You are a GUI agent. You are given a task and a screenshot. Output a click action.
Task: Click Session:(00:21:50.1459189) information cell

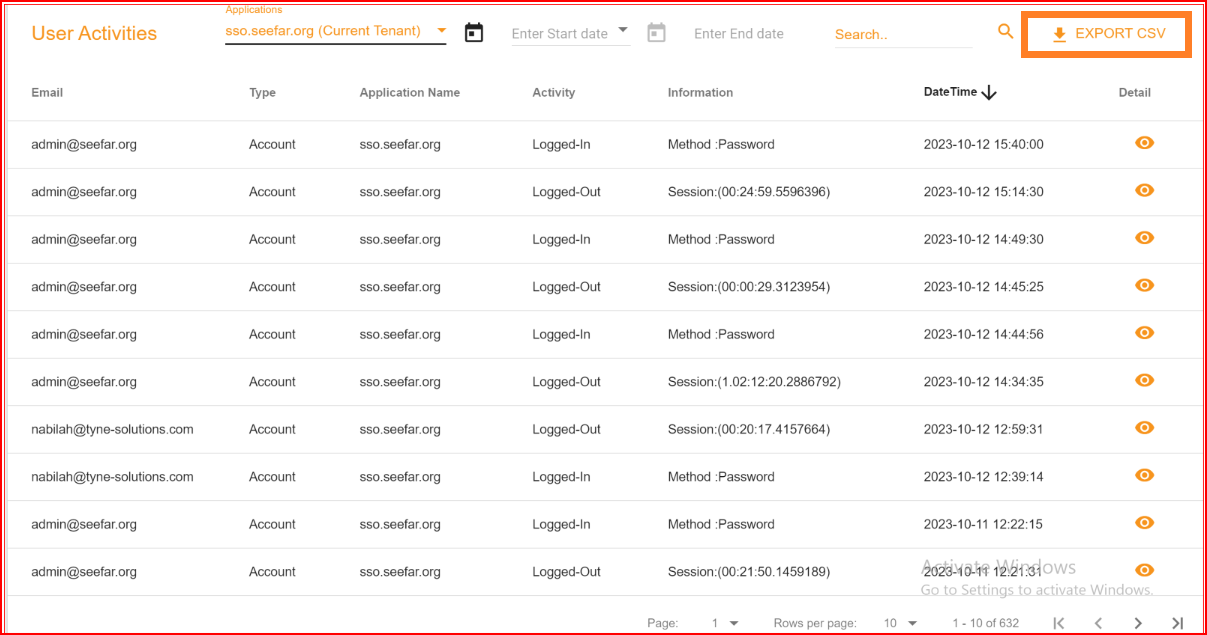pyautogui.click(x=749, y=572)
